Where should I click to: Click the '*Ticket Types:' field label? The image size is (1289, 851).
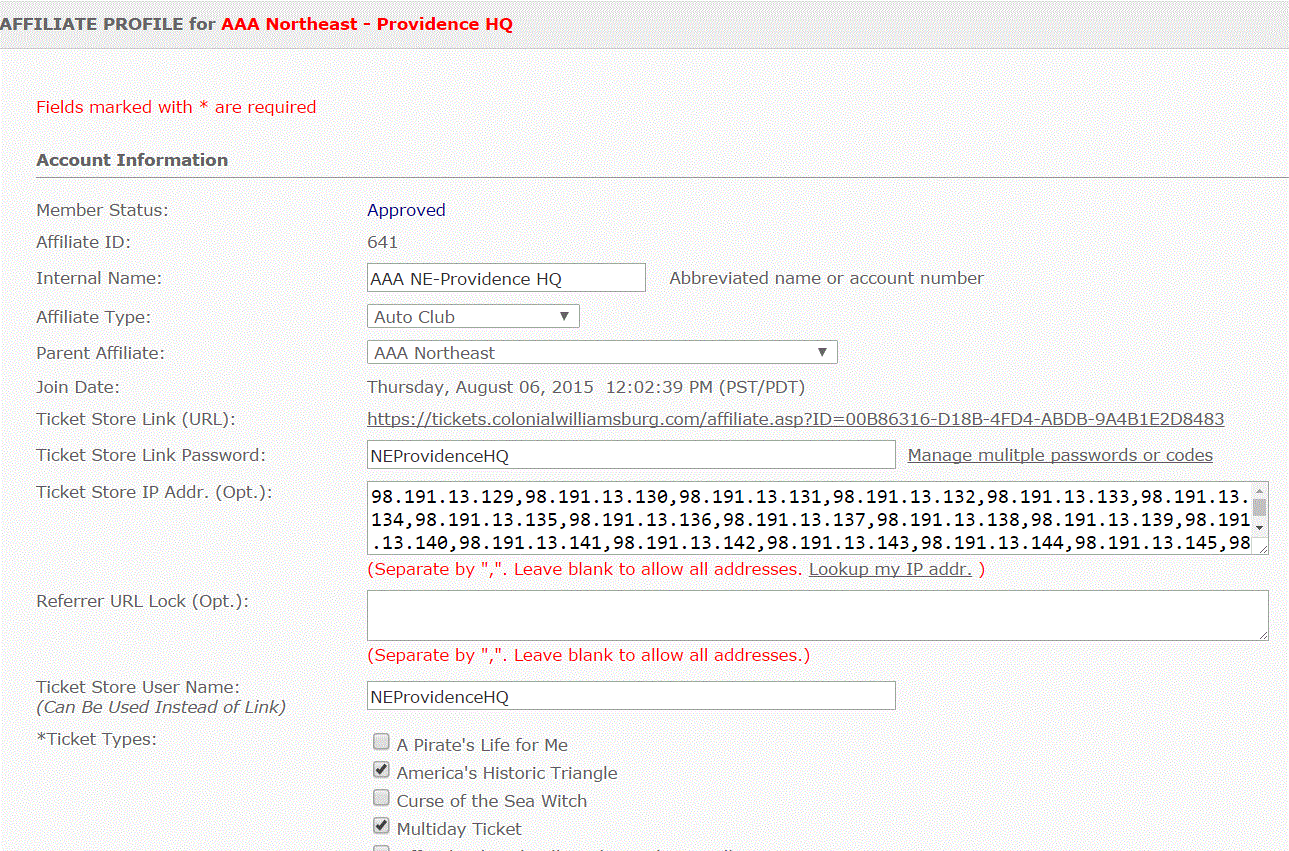coord(97,740)
